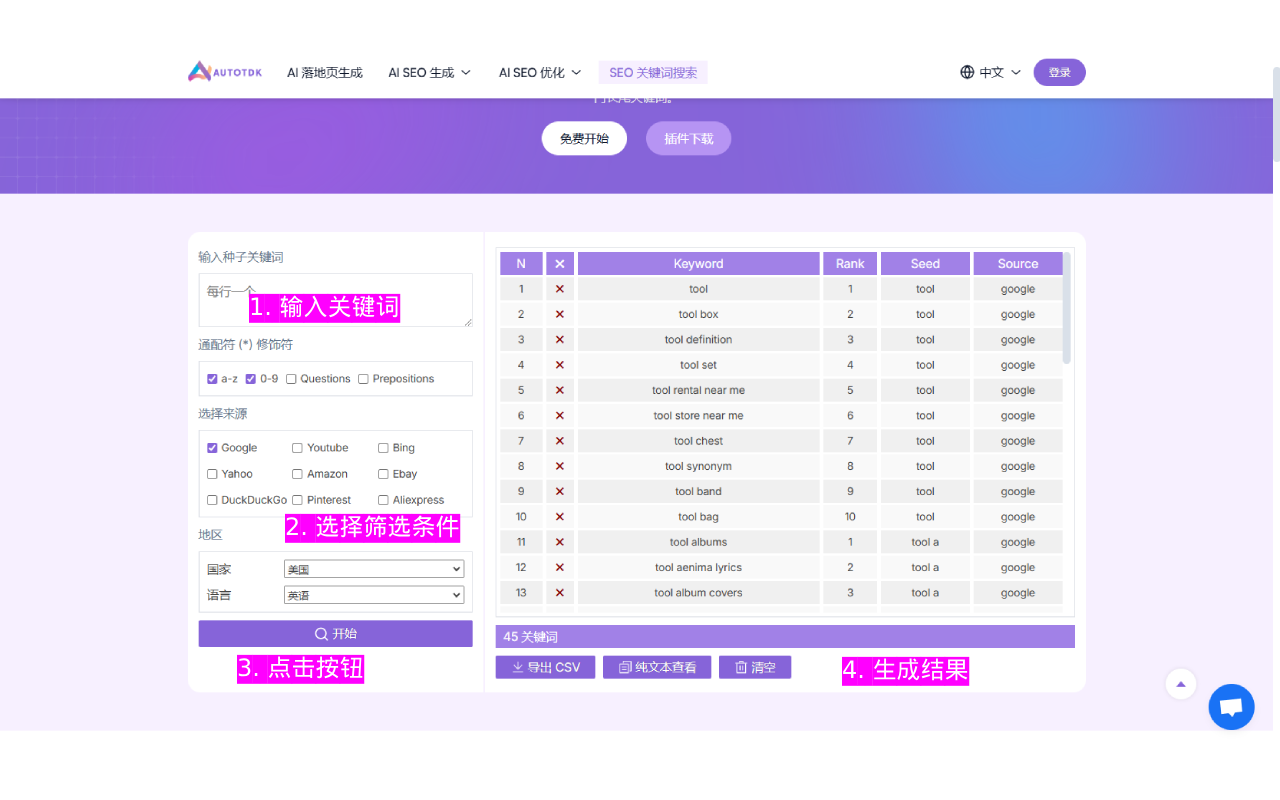The width and height of the screenshot is (1280, 800).
Task: Remove the 'tool rental near me' row
Action: [559, 390]
